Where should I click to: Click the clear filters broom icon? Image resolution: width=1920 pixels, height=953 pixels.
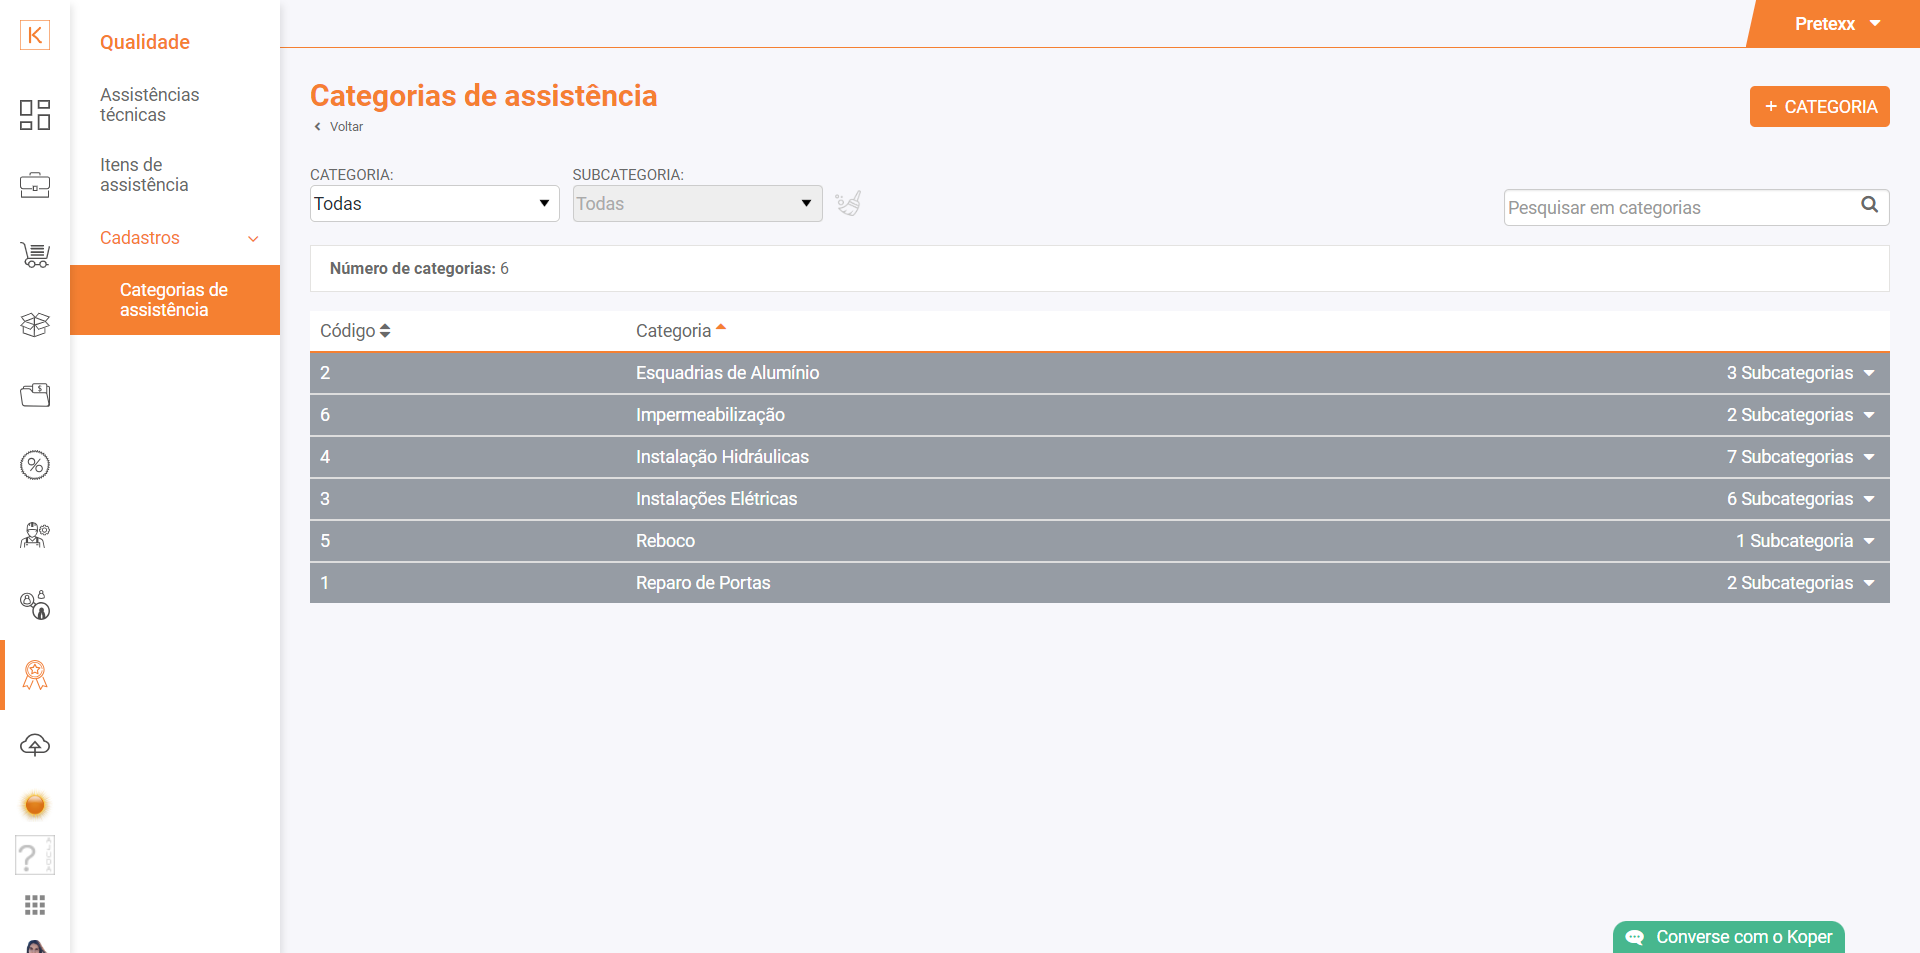(848, 204)
